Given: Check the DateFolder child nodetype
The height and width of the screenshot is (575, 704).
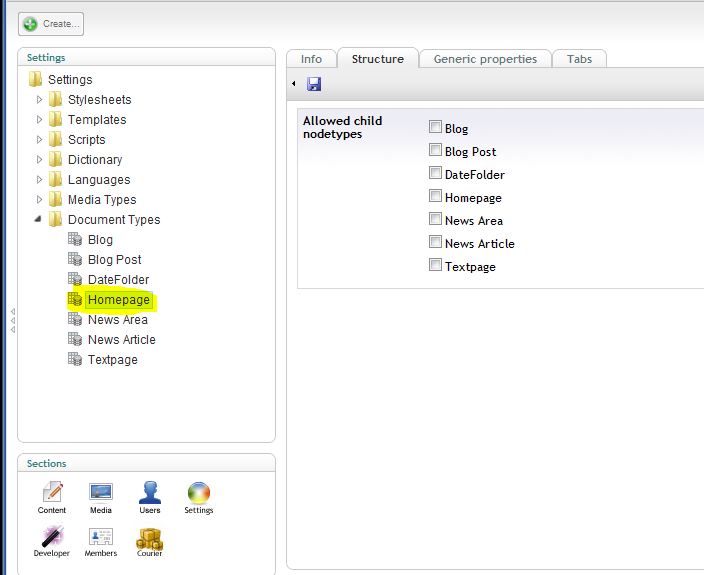Looking at the screenshot, I should (435, 172).
